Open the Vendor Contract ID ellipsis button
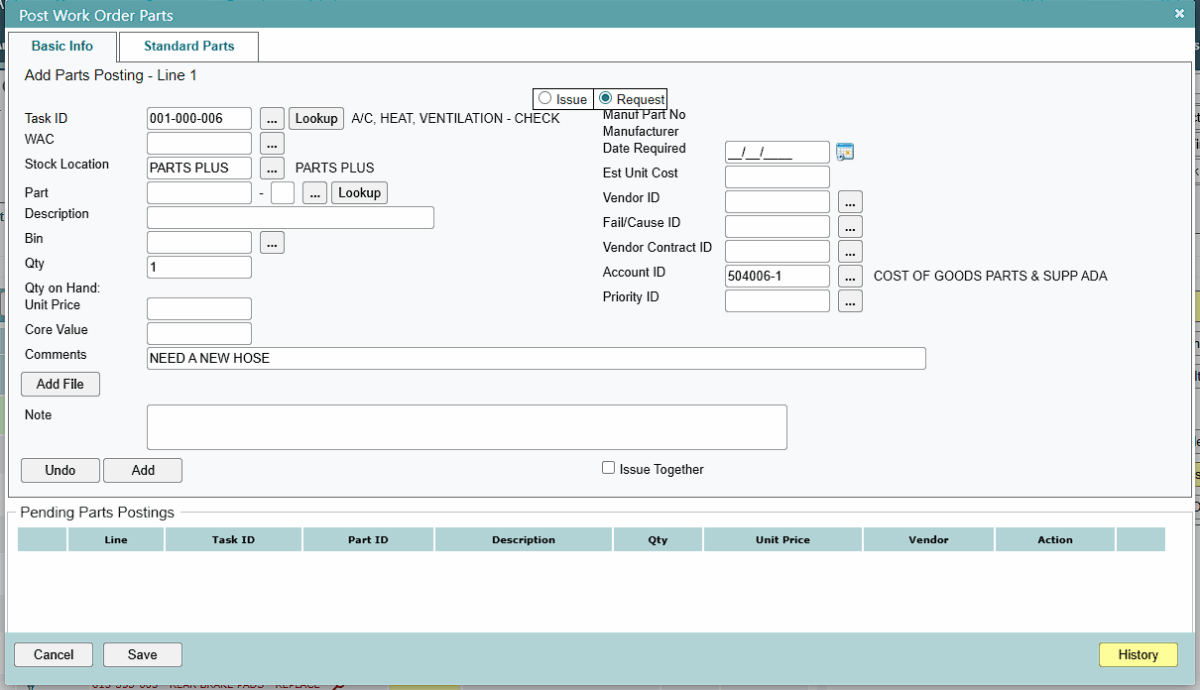1200x690 pixels. 850,252
